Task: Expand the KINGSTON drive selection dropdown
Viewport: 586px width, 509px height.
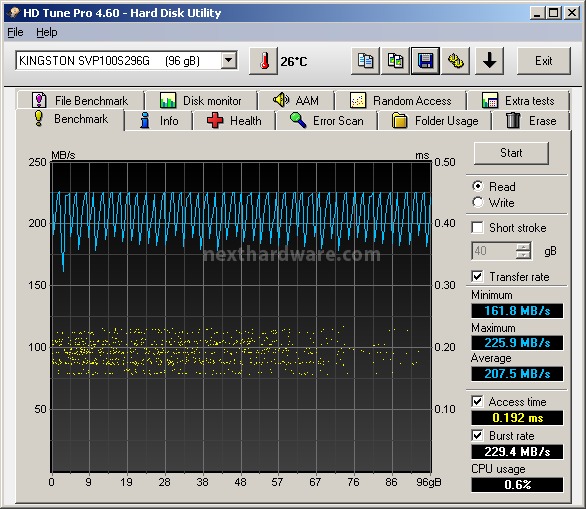Action: tap(229, 60)
